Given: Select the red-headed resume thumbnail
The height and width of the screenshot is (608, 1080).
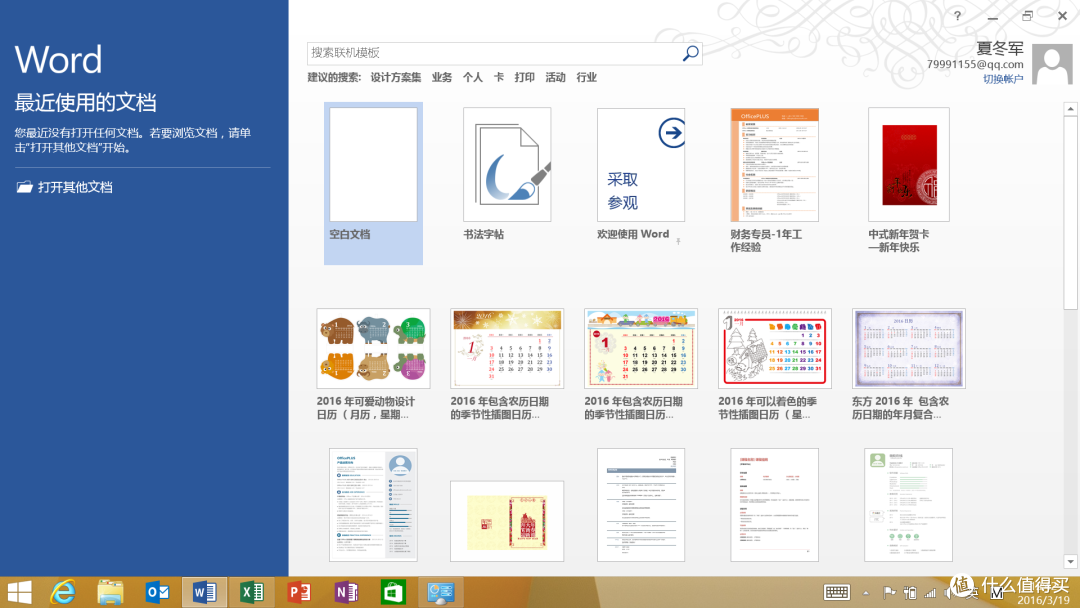Looking at the screenshot, I should [774, 505].
